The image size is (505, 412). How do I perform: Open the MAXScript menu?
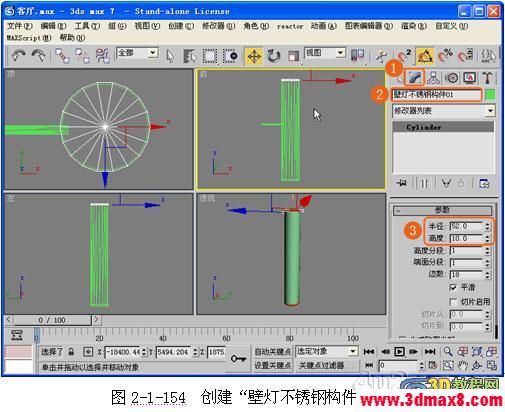point(29,38)
